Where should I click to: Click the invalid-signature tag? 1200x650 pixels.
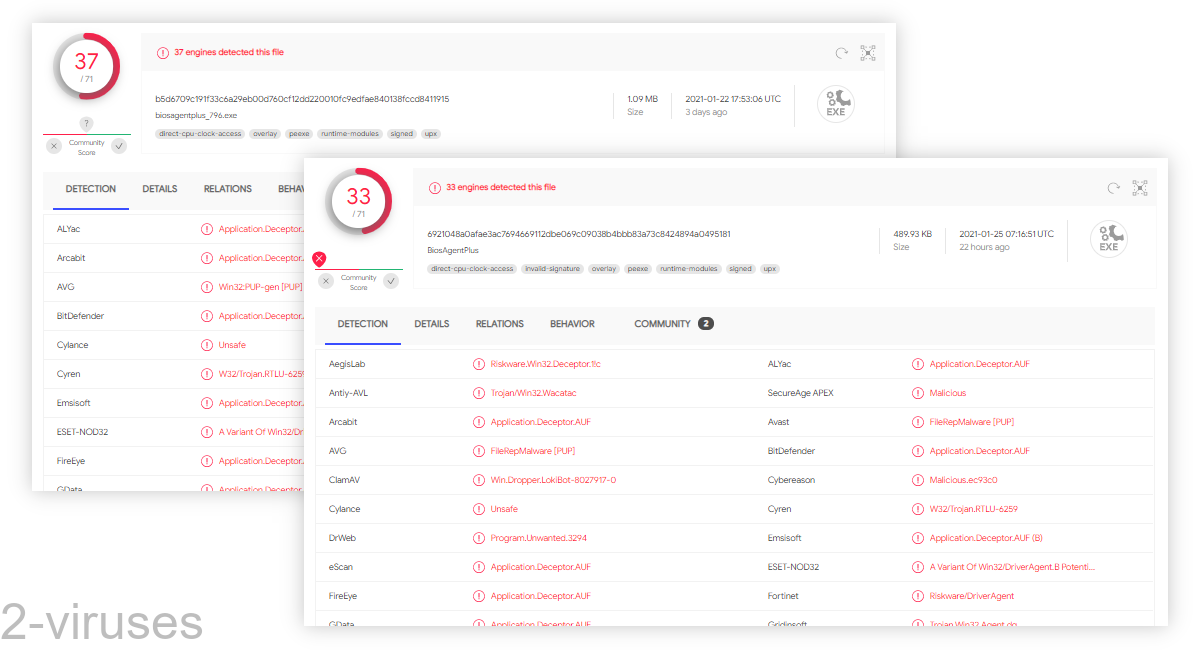coord(551,269)
